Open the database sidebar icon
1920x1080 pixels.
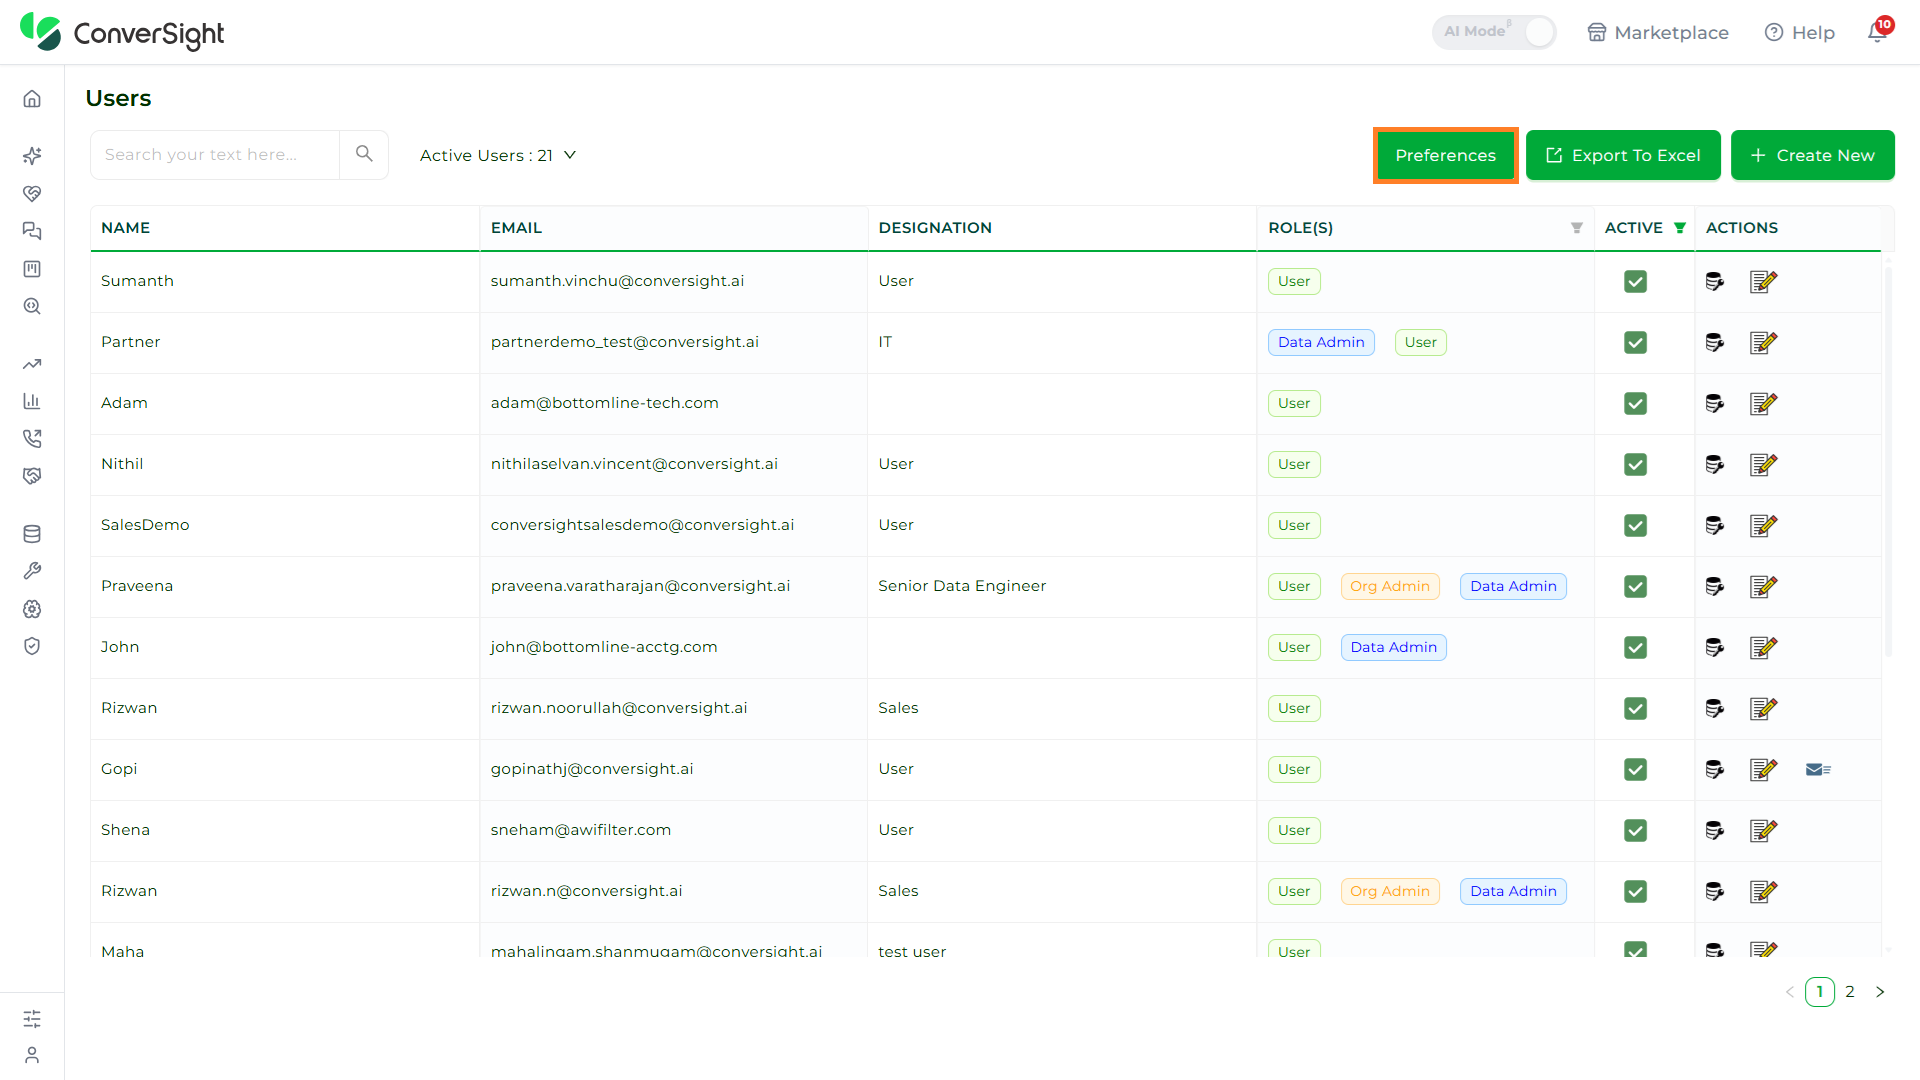[32, 534]
